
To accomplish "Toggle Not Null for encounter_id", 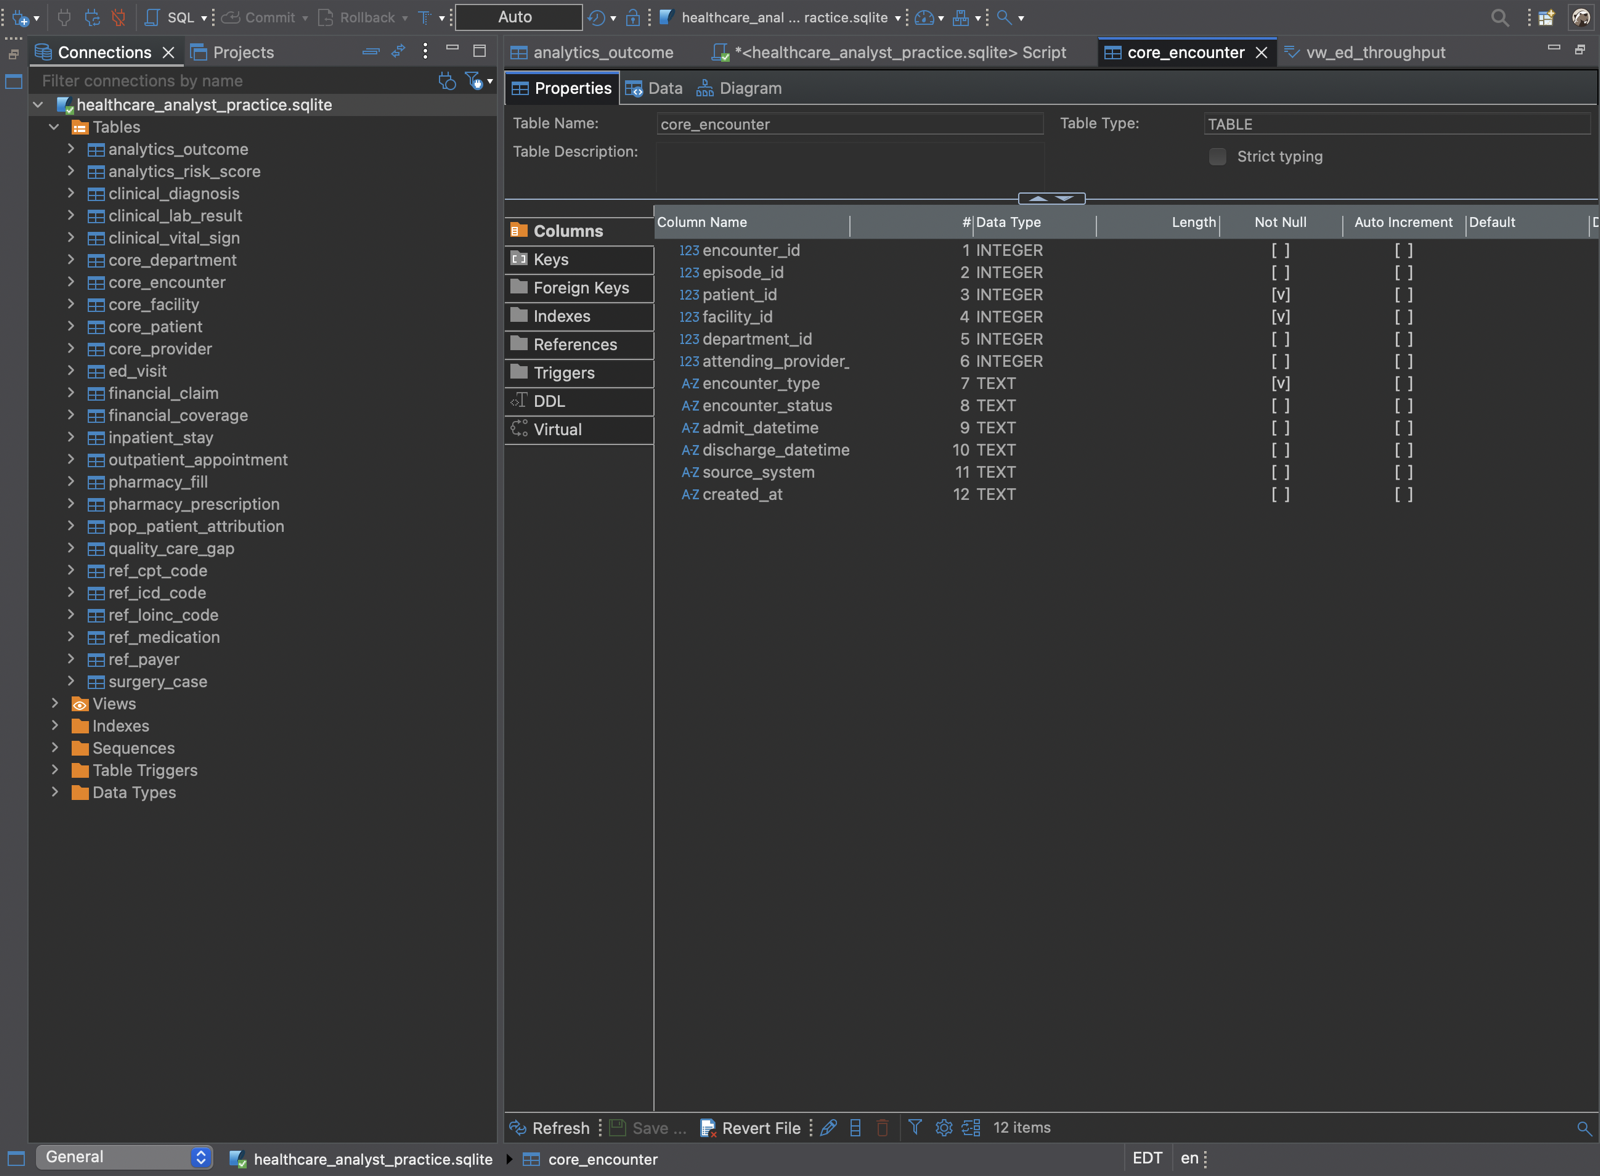I will 1280,251.
